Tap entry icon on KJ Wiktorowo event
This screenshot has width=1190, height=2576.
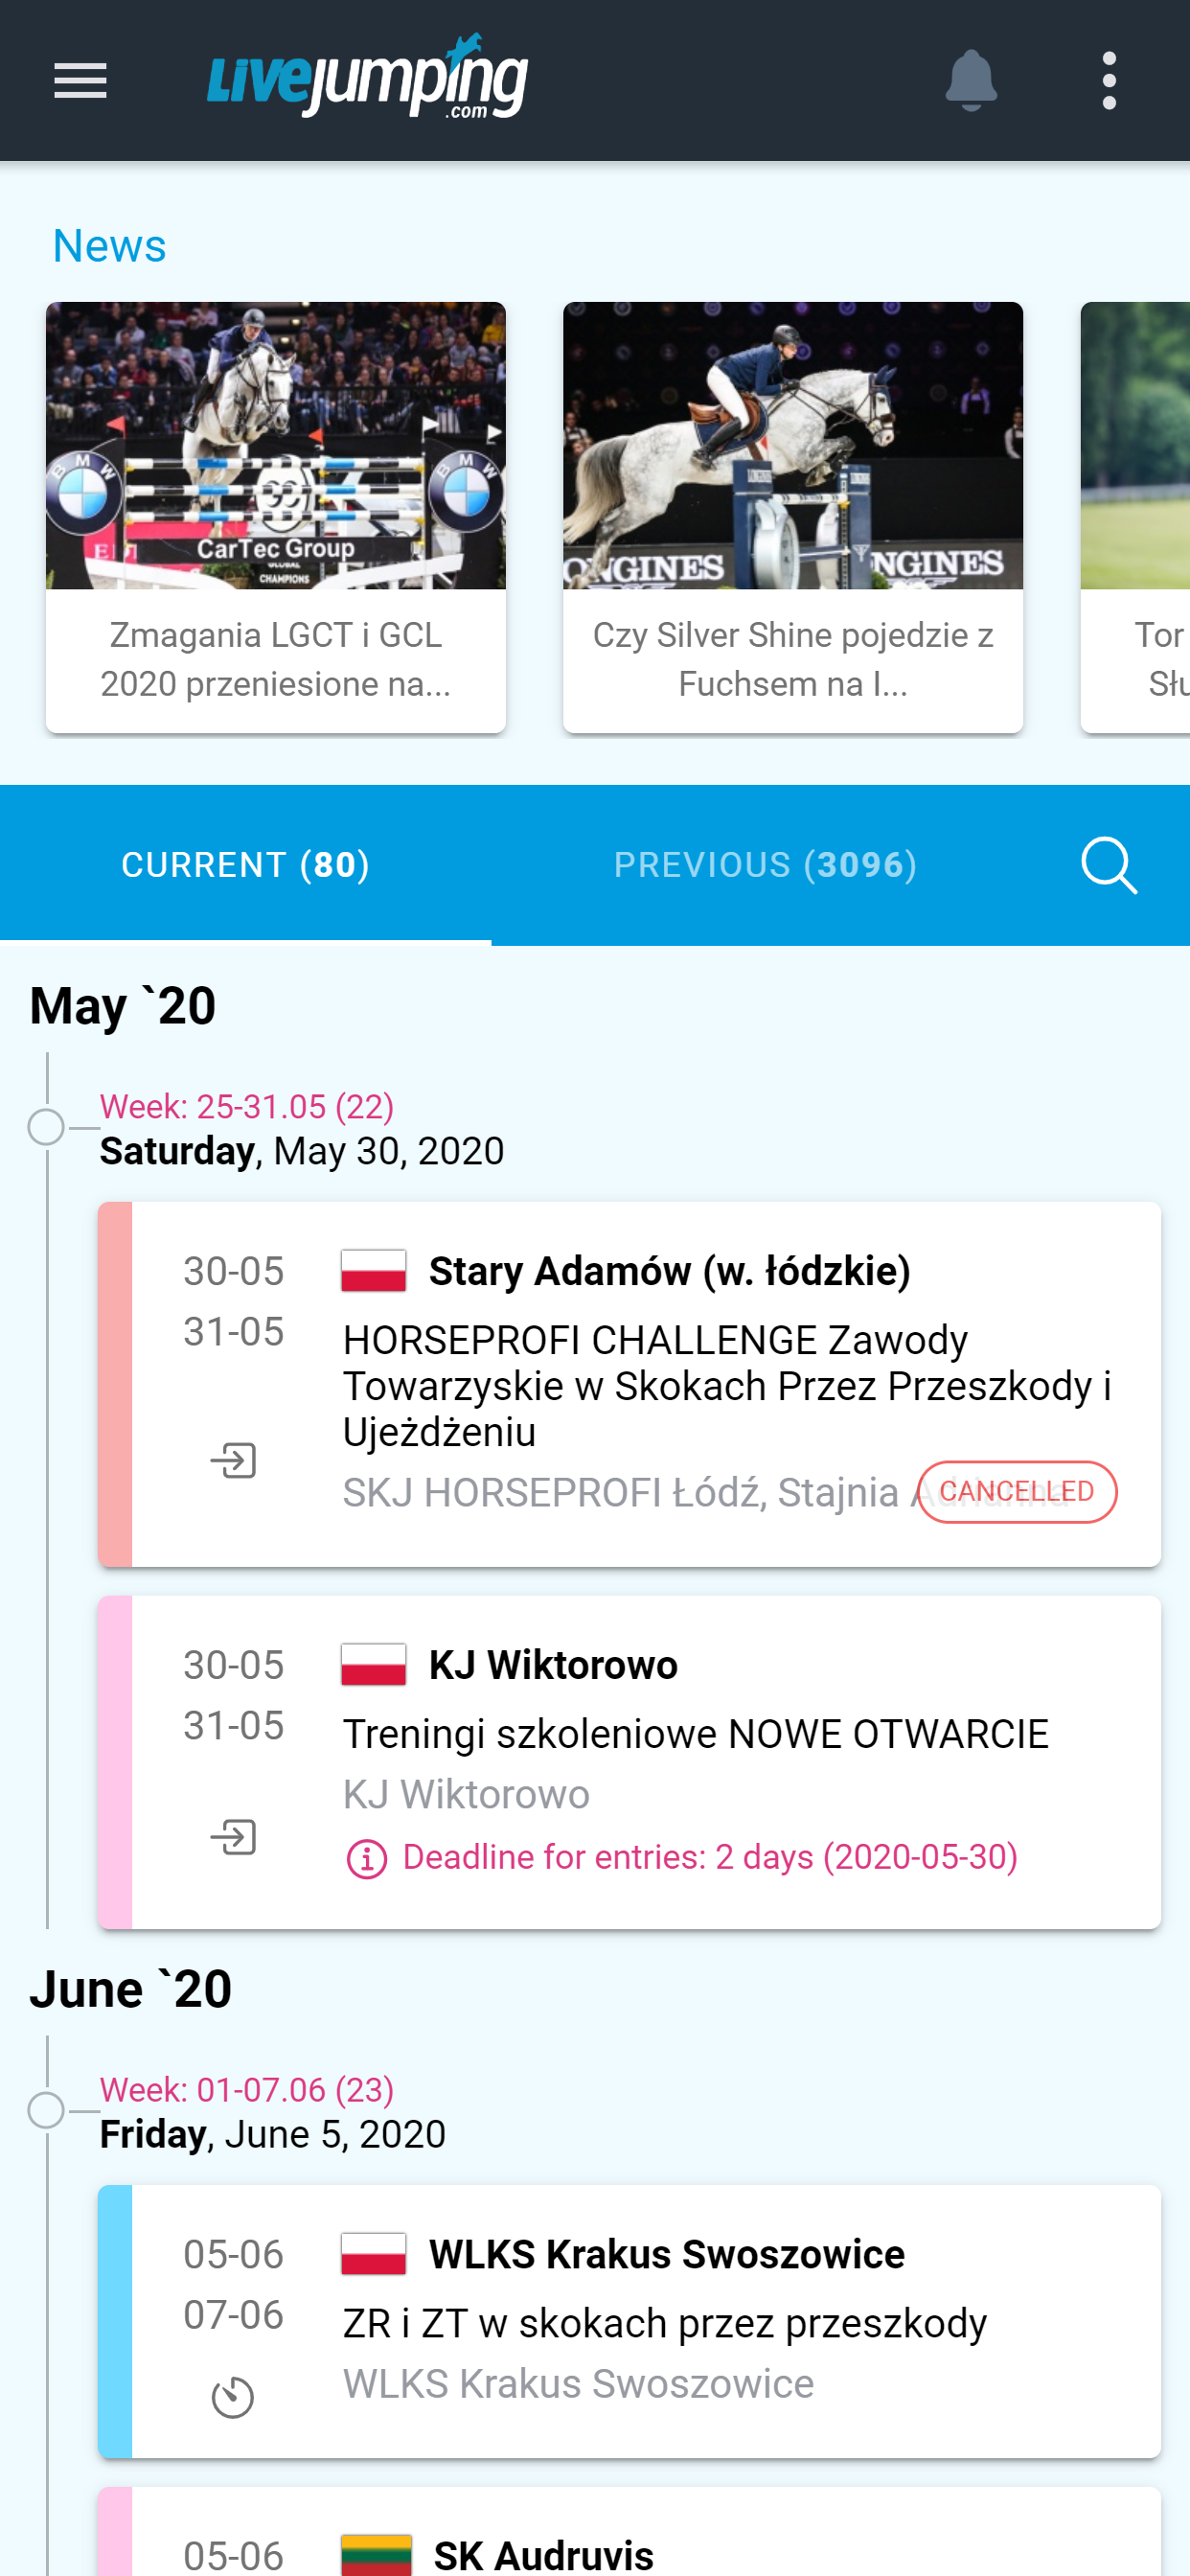pos(233,1837)
